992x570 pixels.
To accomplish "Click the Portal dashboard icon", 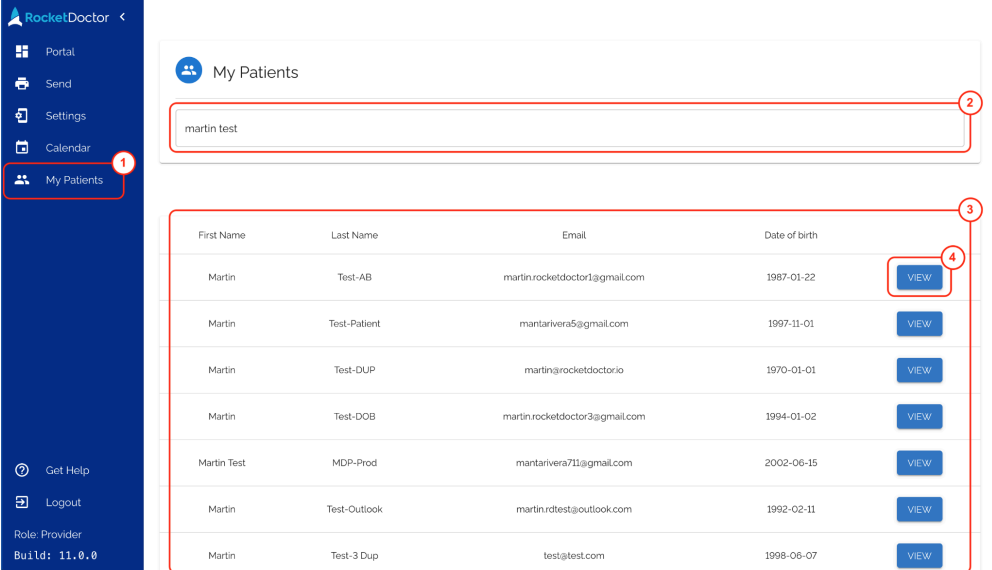I will click(22, 52).
